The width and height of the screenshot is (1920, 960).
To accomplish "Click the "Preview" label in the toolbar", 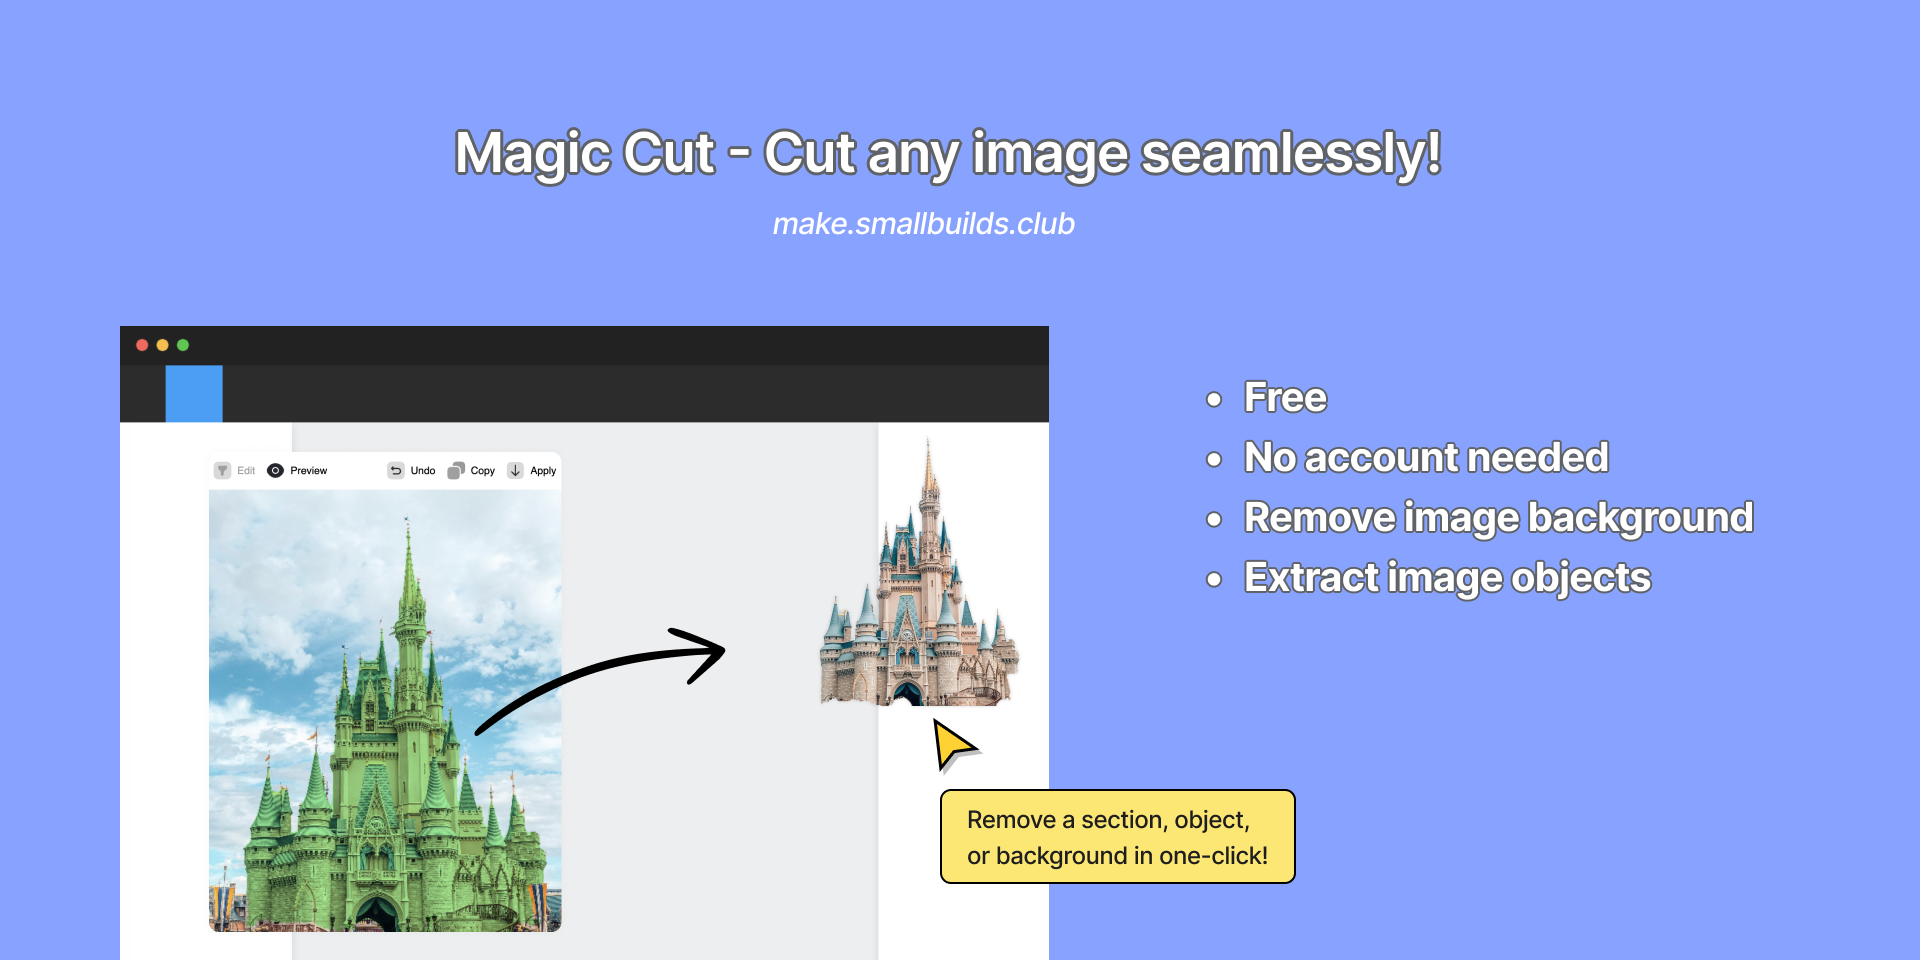I will tap(309, 471).
